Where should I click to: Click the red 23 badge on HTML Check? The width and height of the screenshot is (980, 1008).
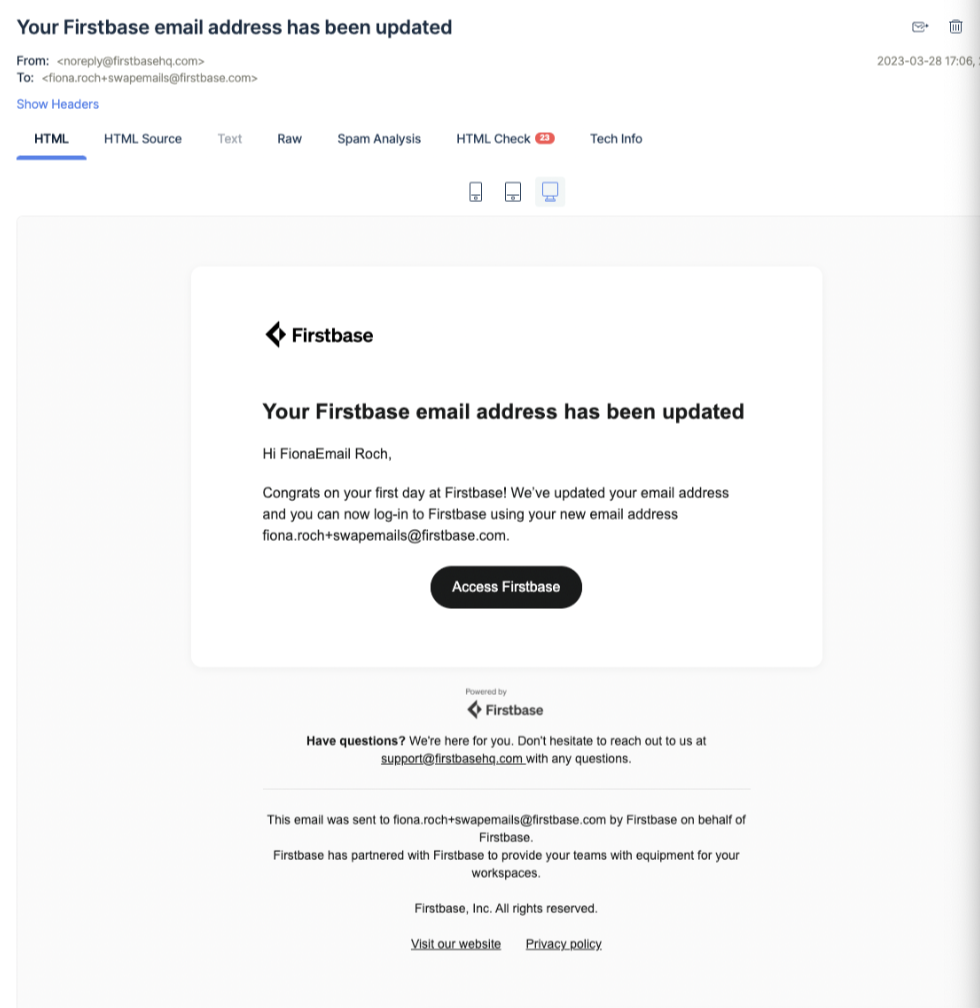coord(545,138)
